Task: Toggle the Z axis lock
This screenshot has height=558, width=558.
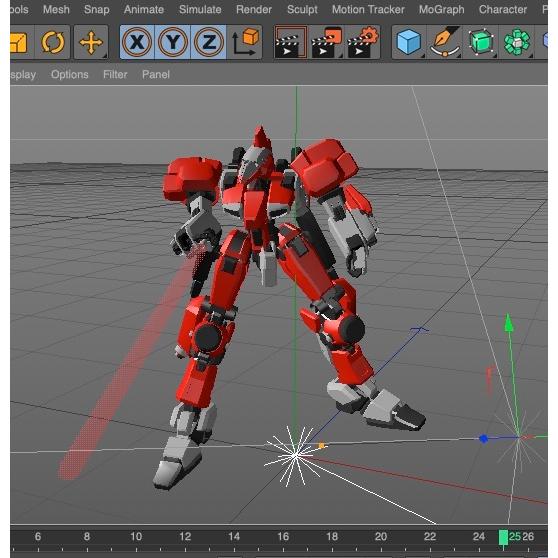Action: (x=209, y=42)
